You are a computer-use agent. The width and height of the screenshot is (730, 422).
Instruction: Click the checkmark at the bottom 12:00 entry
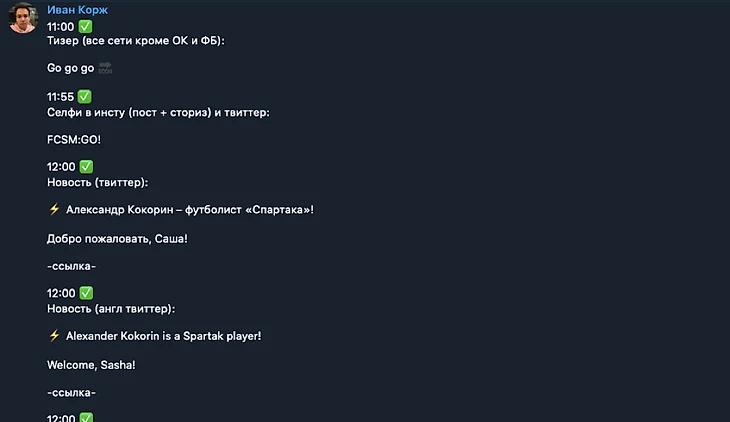tap(86, 417)
